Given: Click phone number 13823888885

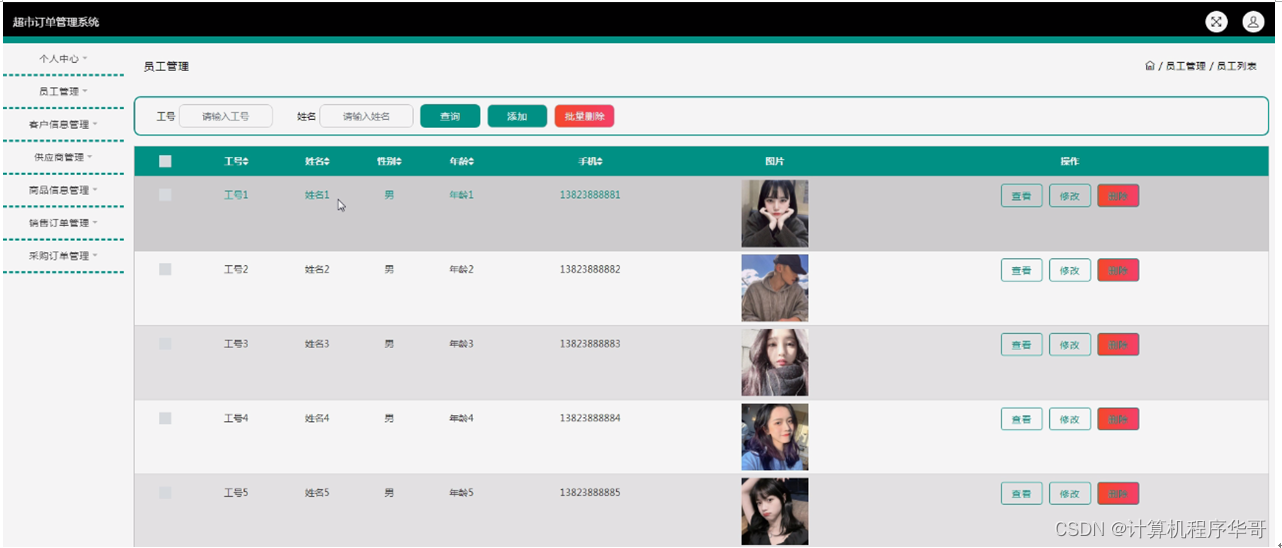Looking at the screenshot, I should 590,493.
